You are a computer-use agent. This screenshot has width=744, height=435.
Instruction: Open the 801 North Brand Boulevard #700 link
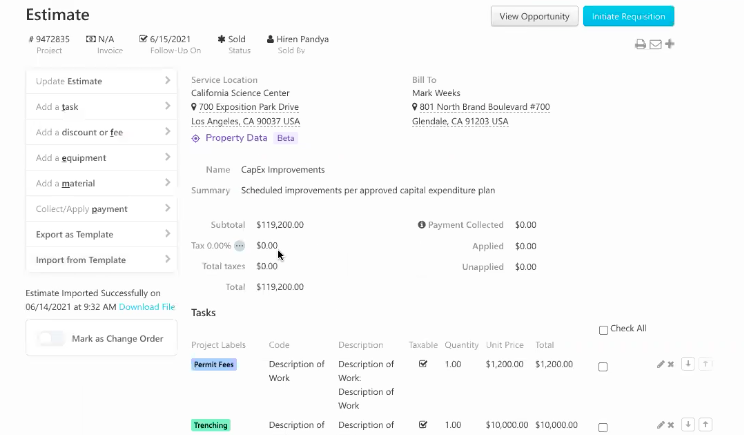click(484, 107)
